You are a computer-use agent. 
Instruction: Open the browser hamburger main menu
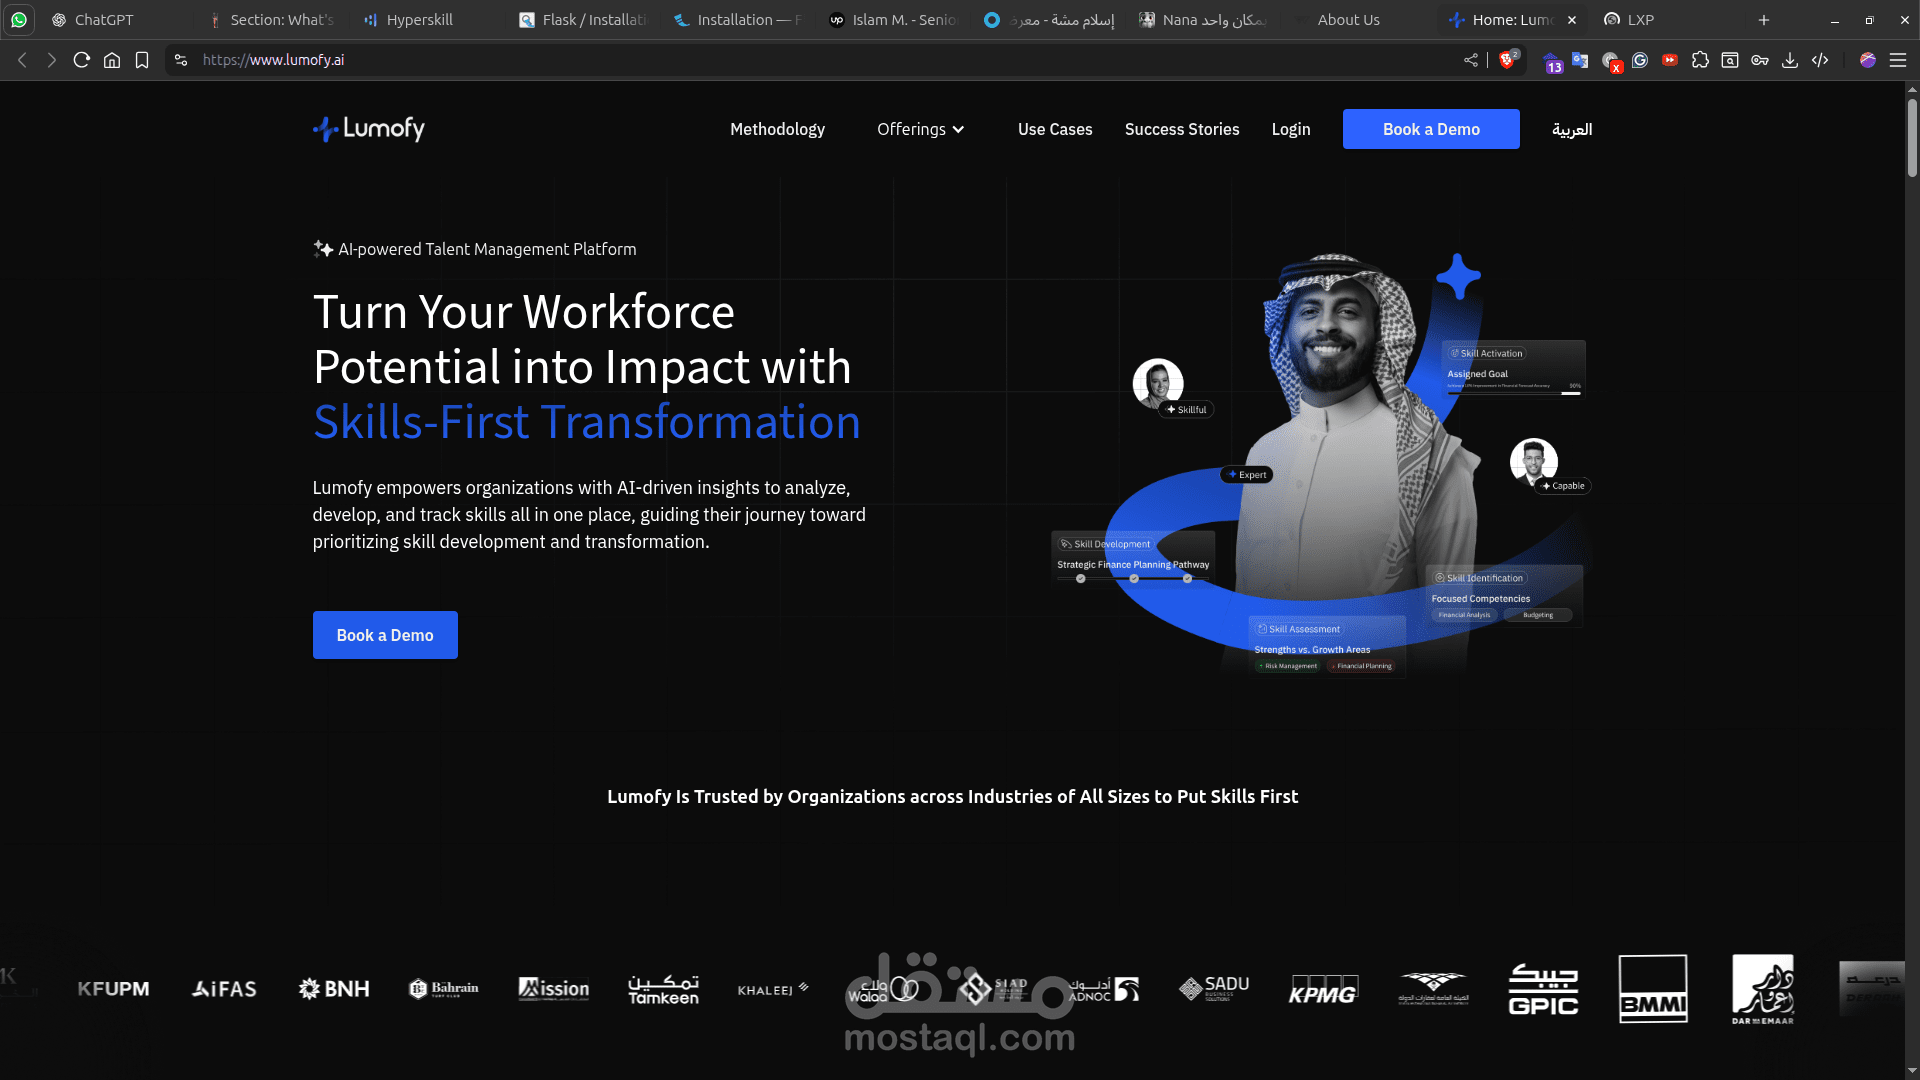[x=1898, y=60]
